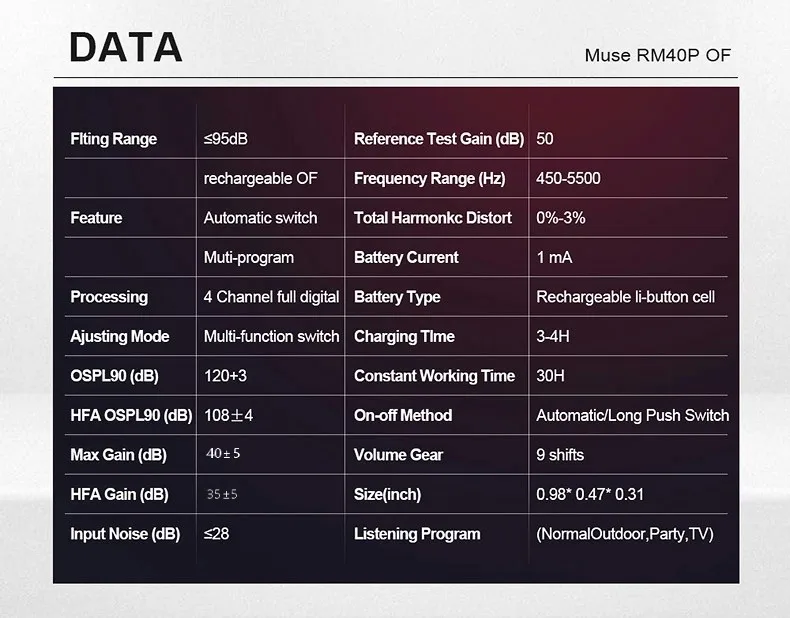Viewport: 790px width, 618px height.
Task: Select Automatic switch feature text
Action: tap(260, 218)
